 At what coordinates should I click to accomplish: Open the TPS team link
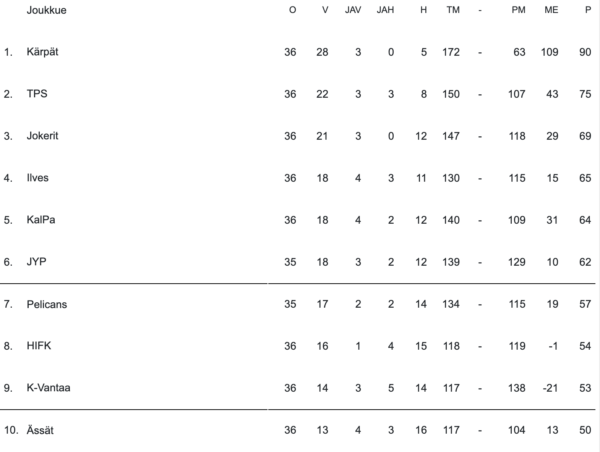point(37,94)
